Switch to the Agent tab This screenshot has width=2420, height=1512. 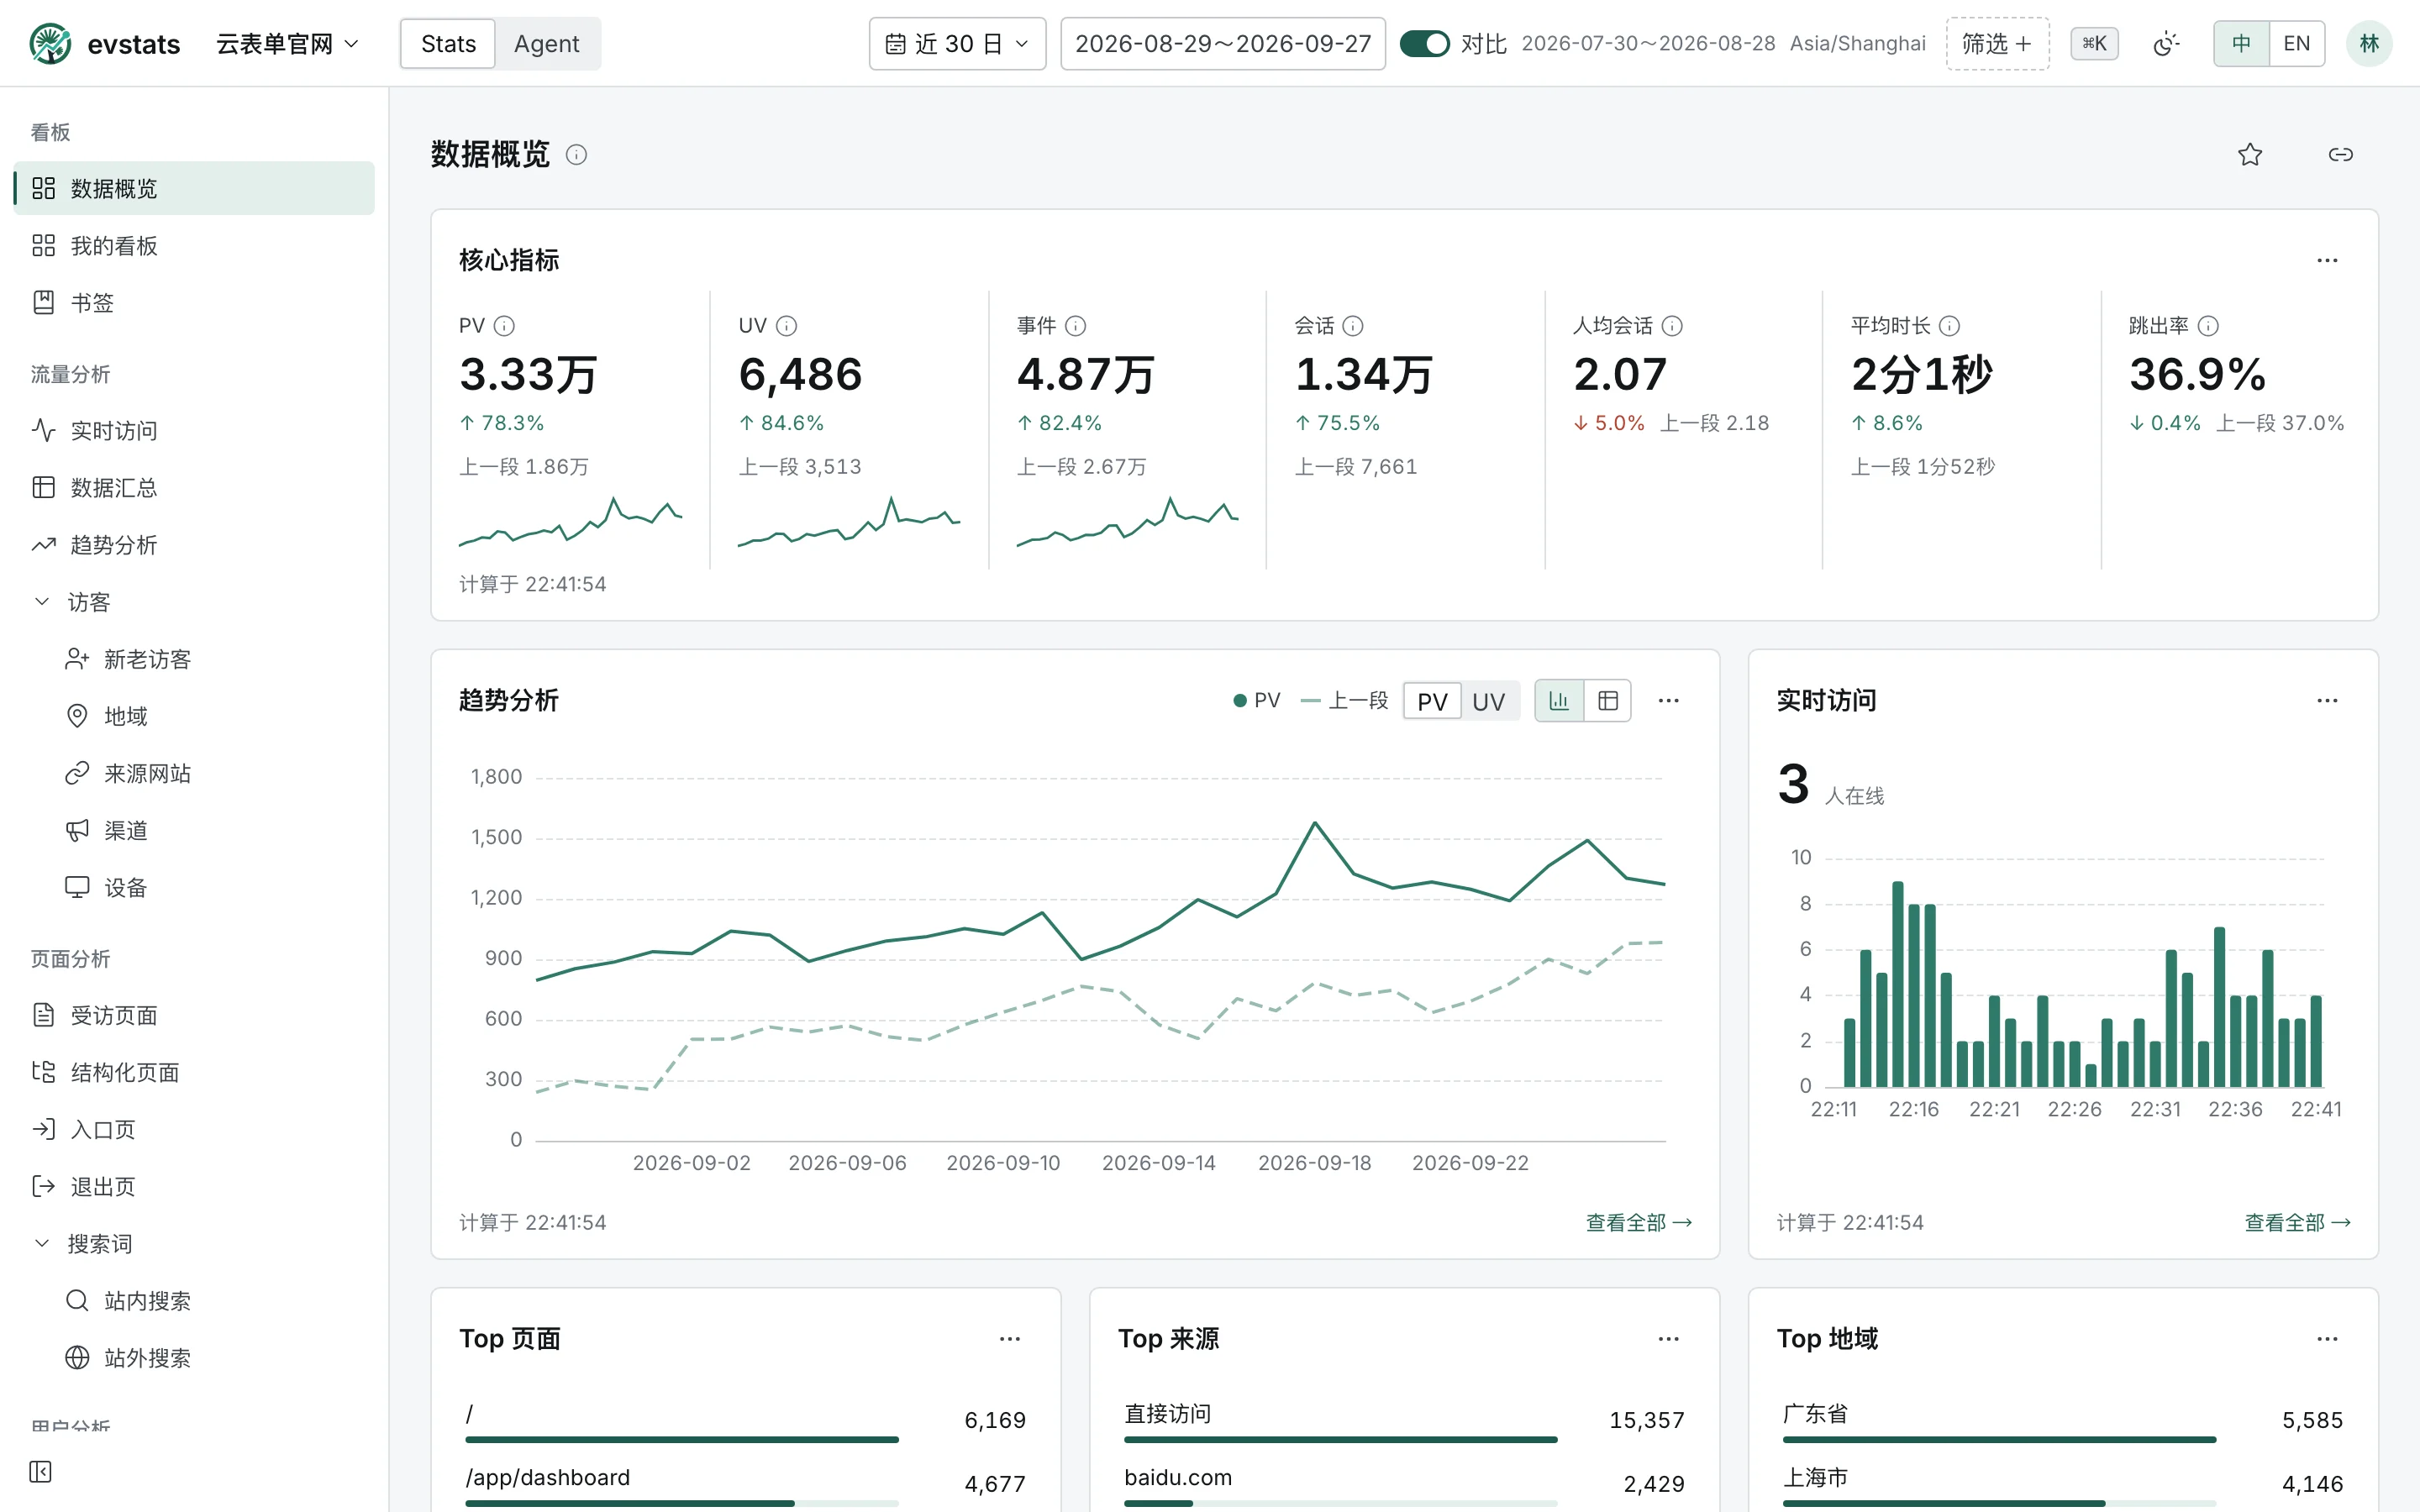(546, 44)
